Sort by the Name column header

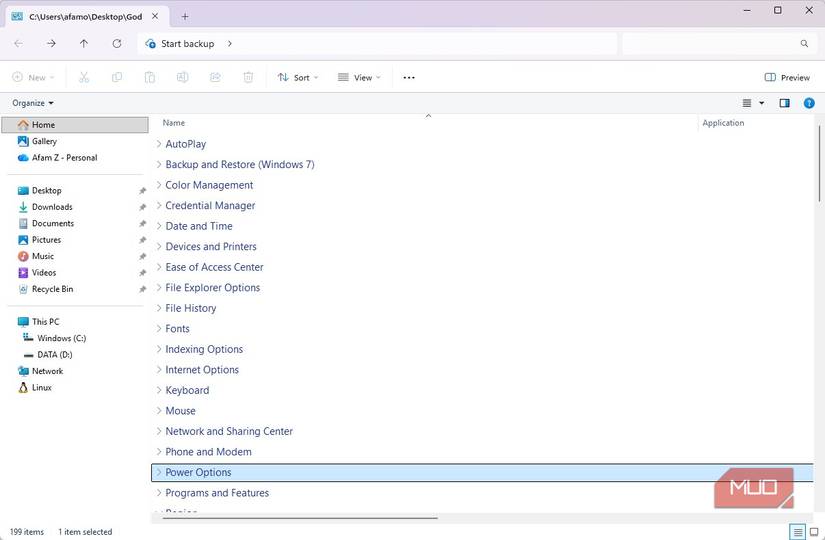tap(174, 123)
